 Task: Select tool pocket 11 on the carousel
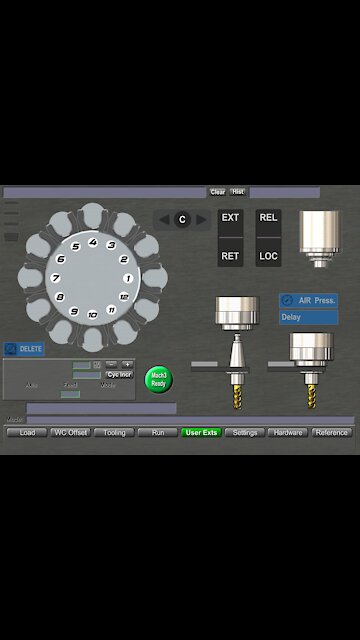(111, 310)
